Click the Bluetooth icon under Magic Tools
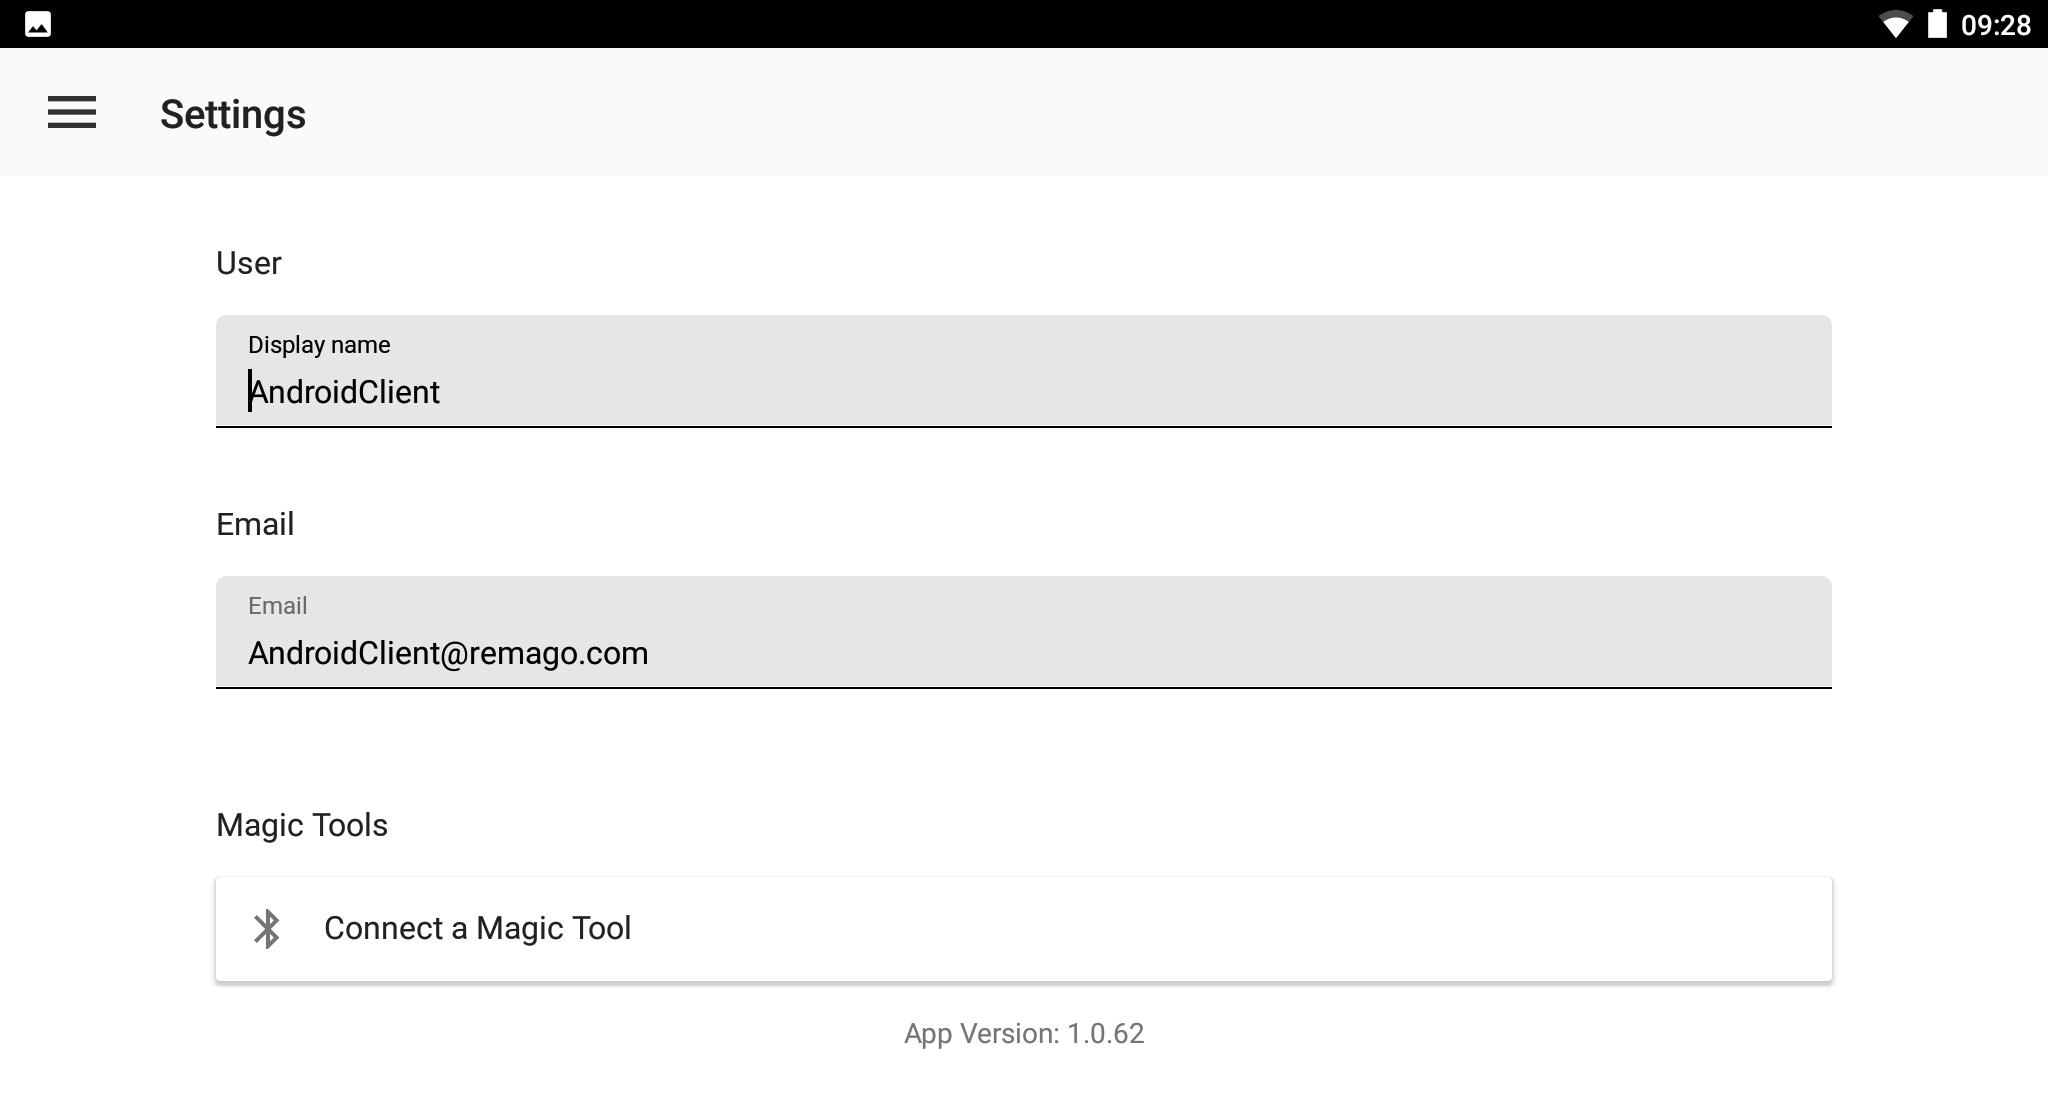 pyautogui.click(x=267, y=929)
